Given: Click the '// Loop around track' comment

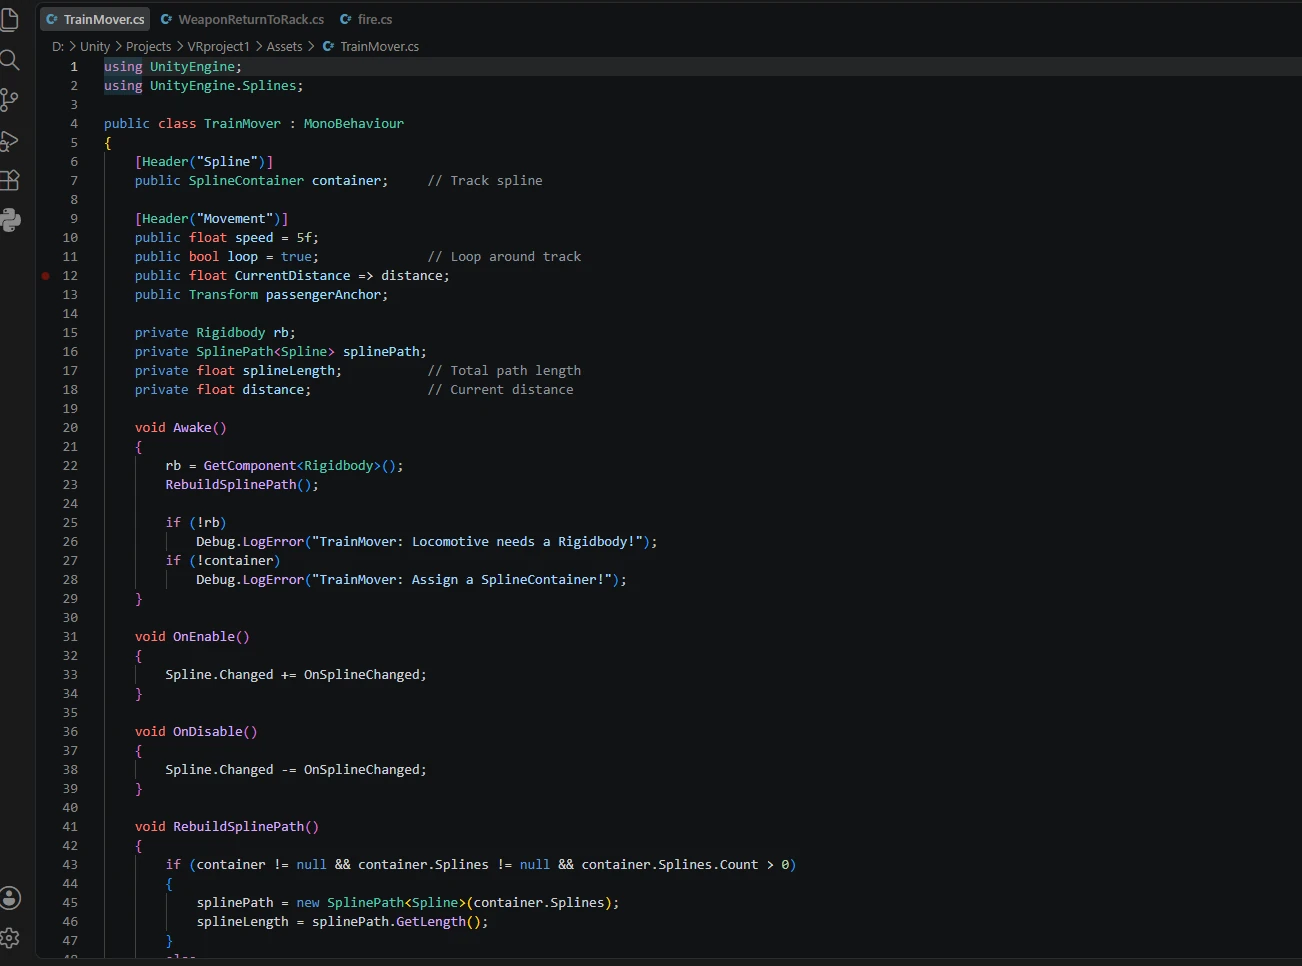Looking at the screenshot, I should click(504, 256).
